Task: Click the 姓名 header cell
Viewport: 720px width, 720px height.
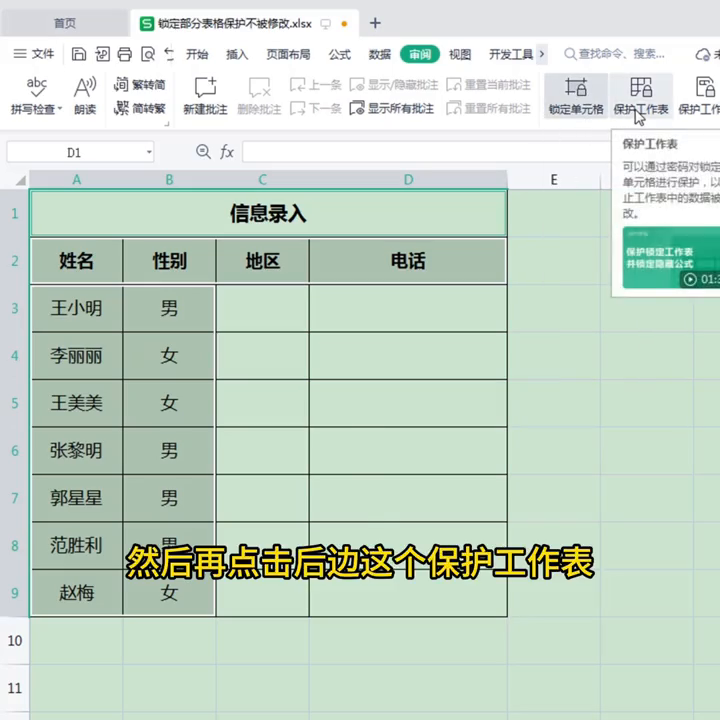Action: (77, 261)
